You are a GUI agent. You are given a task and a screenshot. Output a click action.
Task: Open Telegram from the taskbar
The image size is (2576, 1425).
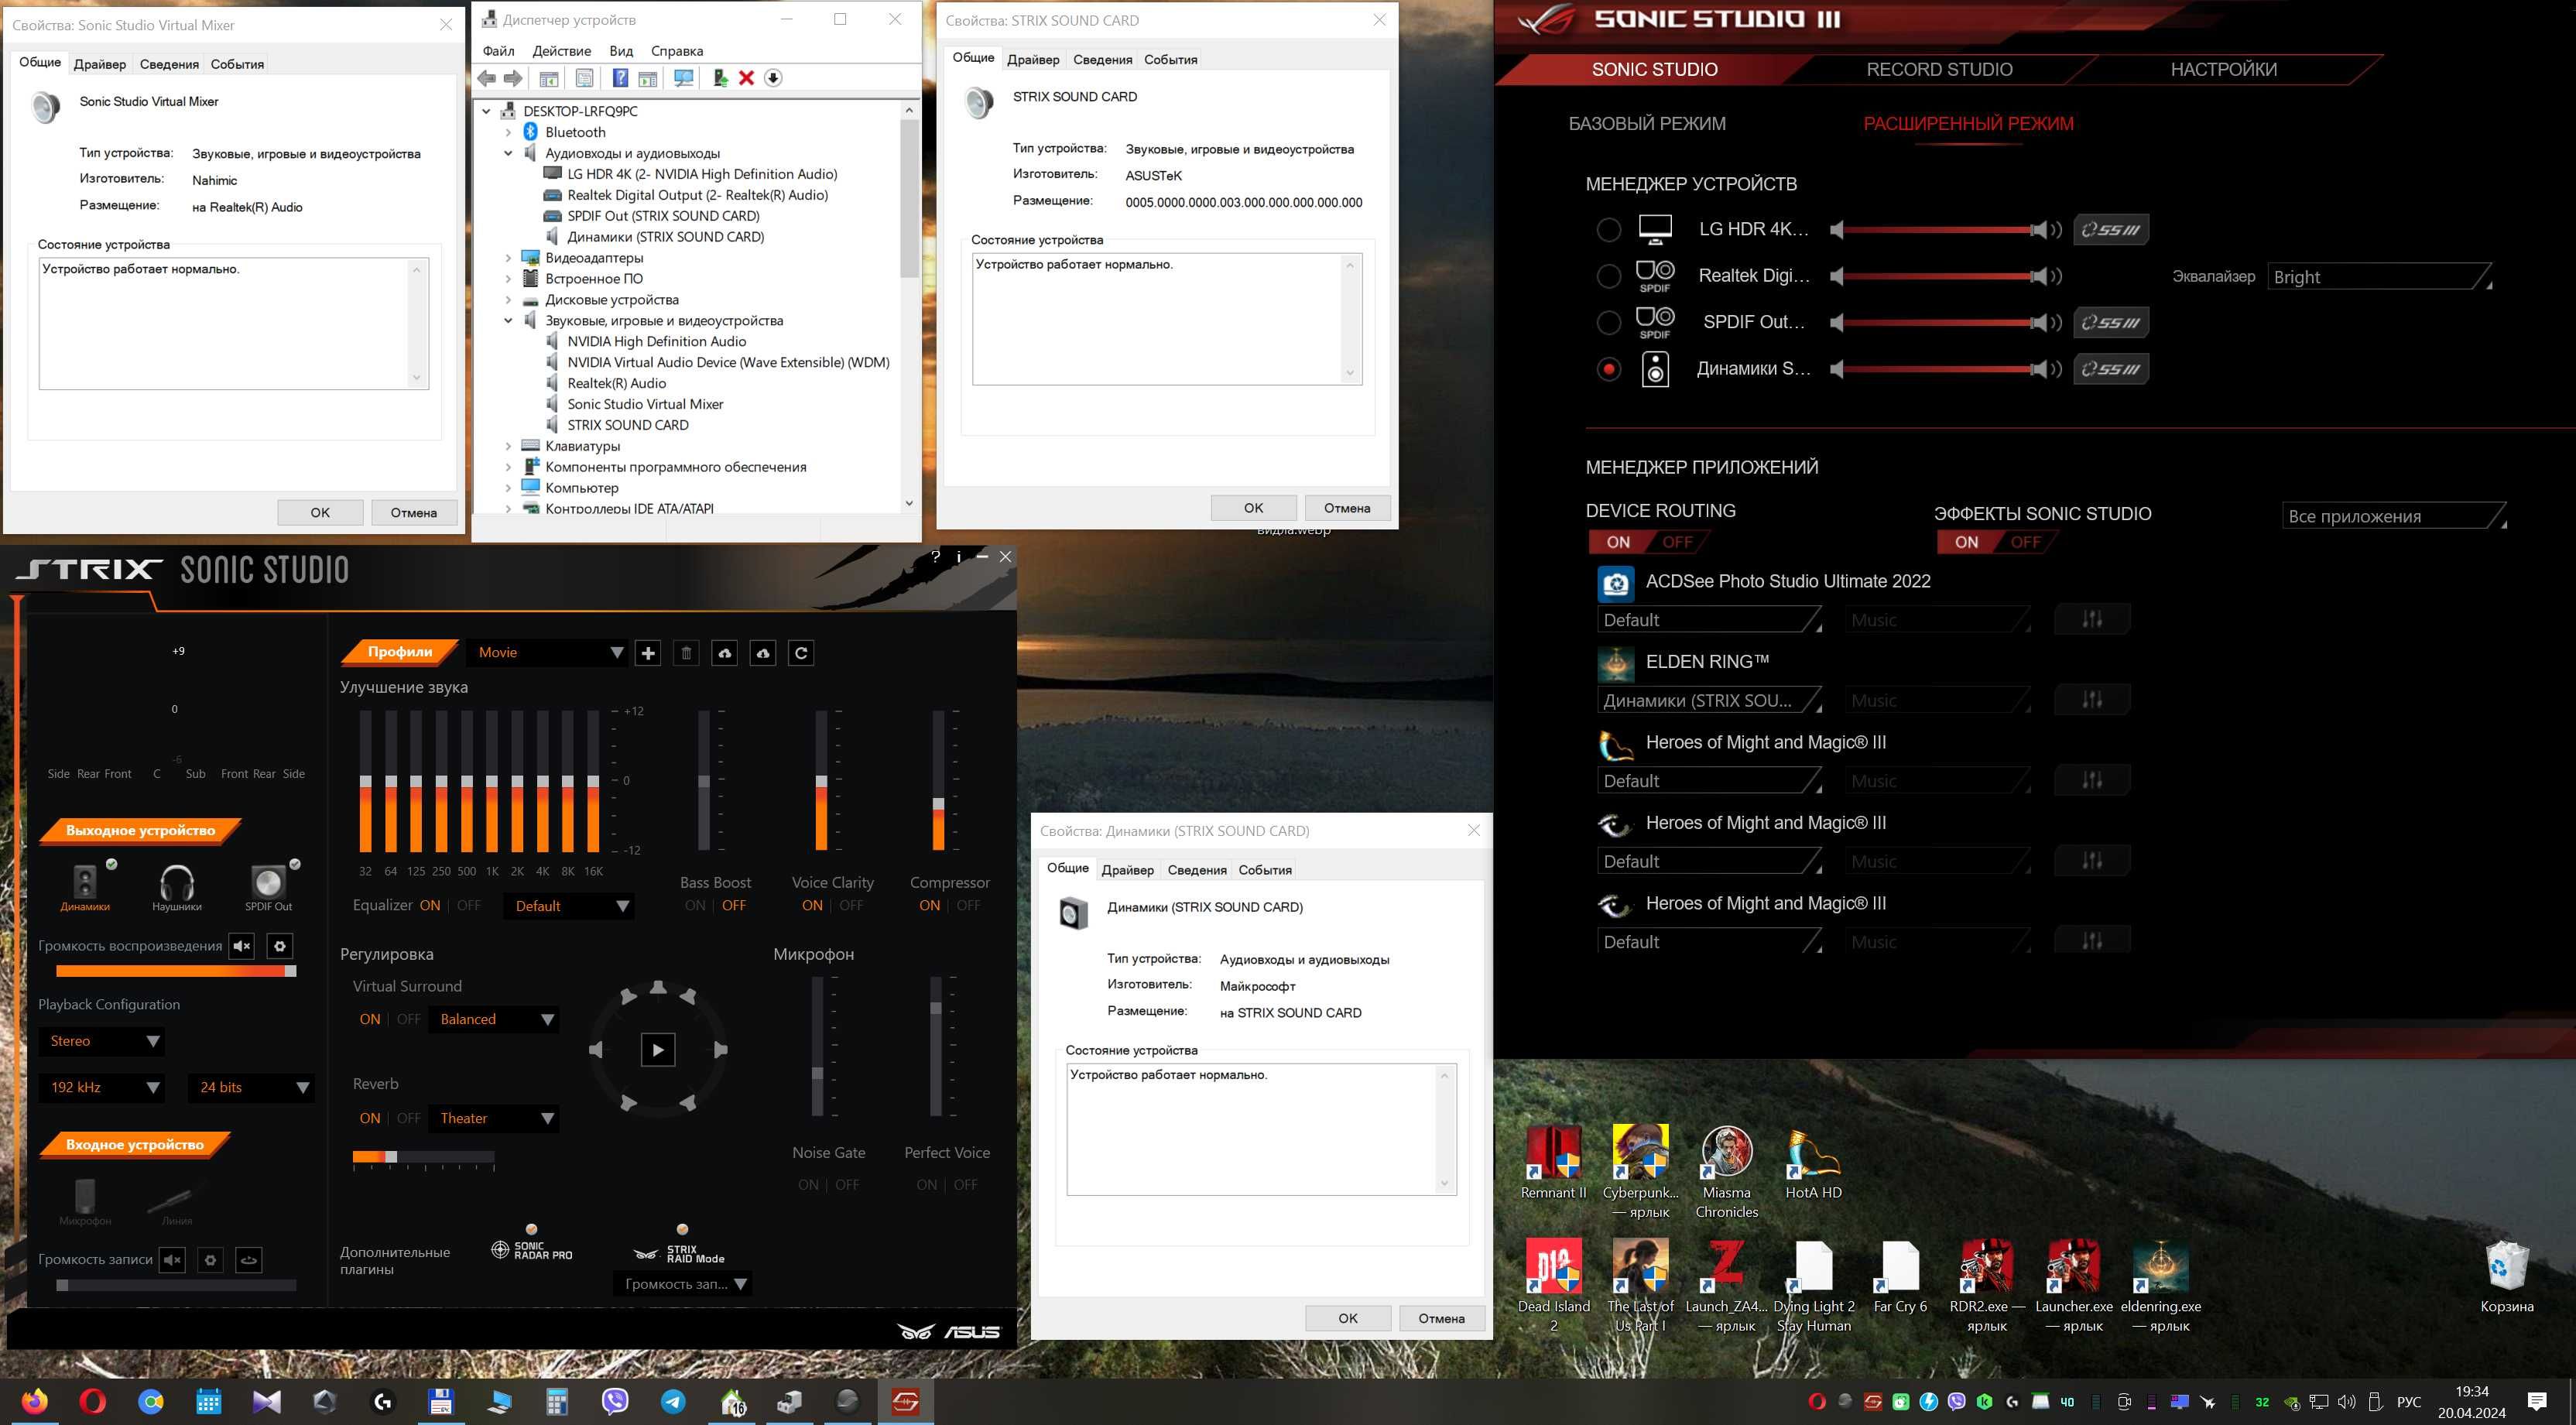pos(673,1401)
